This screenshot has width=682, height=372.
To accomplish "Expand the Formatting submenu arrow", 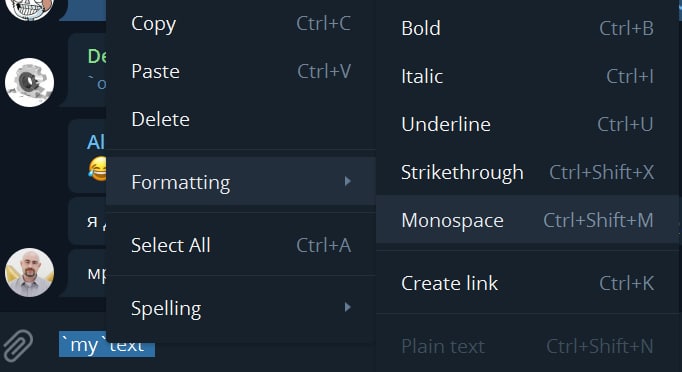I will [x=347, y=181].
